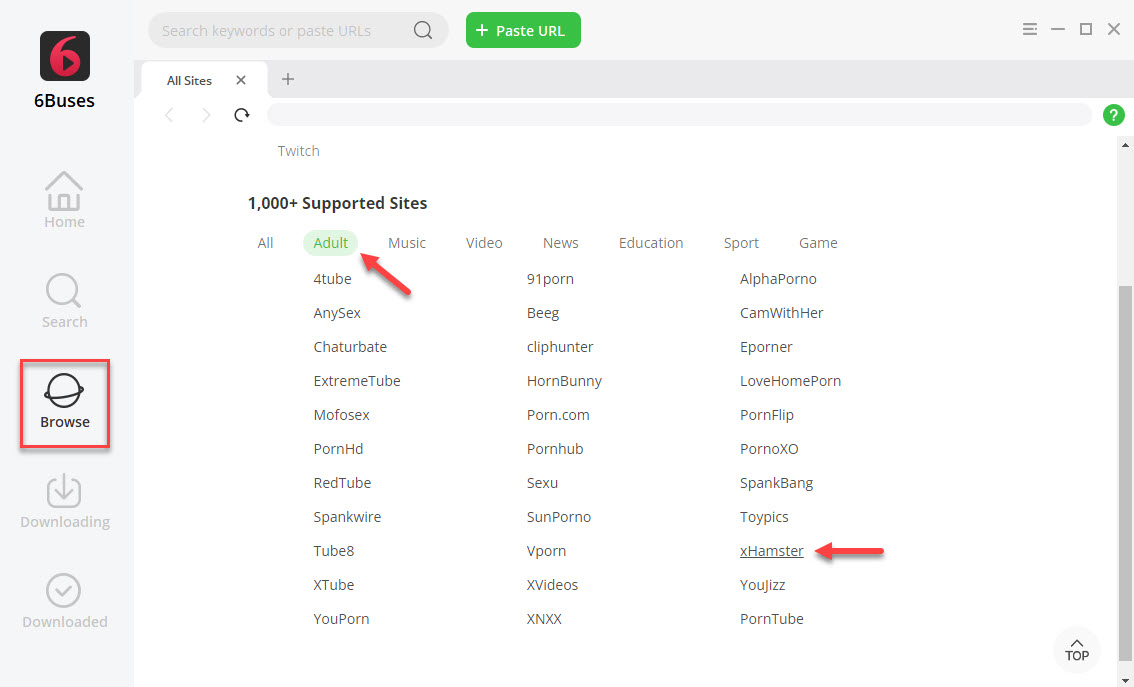Image resolution: width=1134 pixels, height=687 pixels.
Task: Open the Eporner site link
Action: tap(766, 347)
